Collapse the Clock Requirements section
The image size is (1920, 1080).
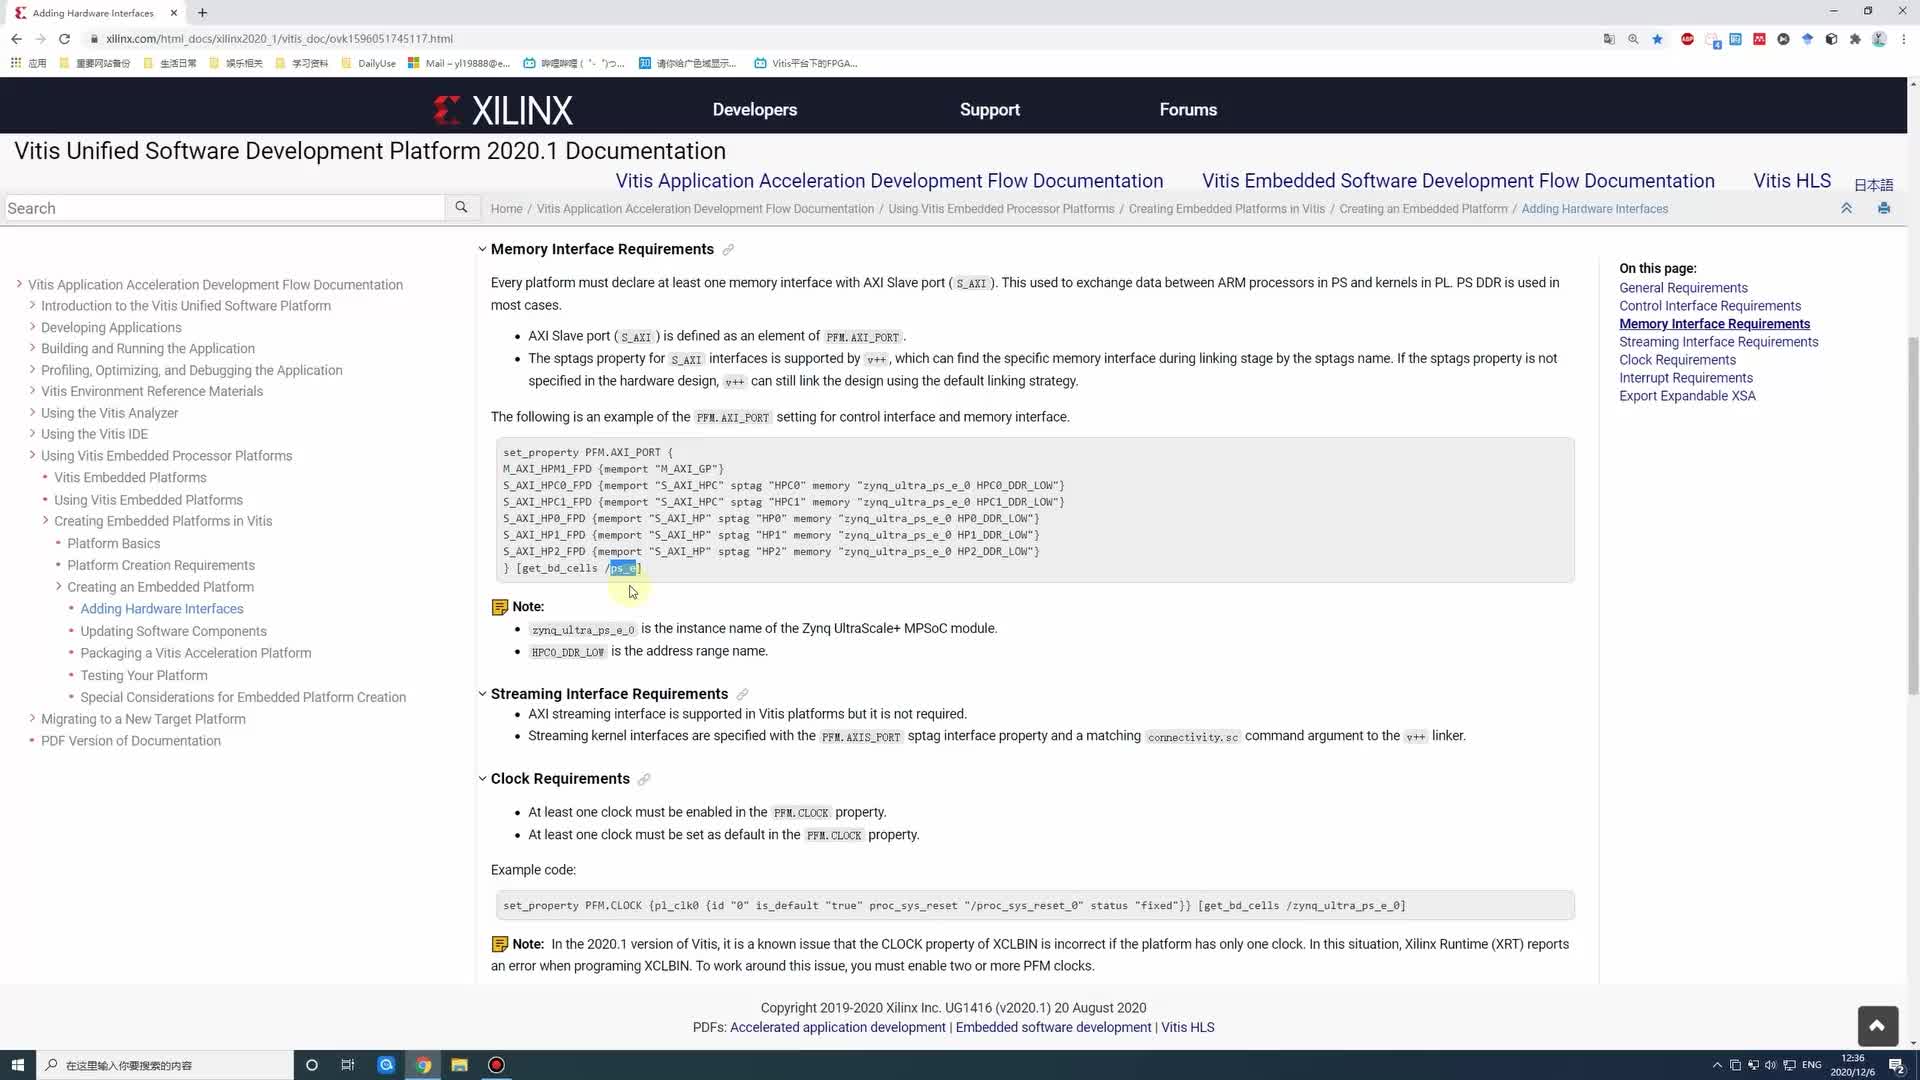[x=482, y=779]
